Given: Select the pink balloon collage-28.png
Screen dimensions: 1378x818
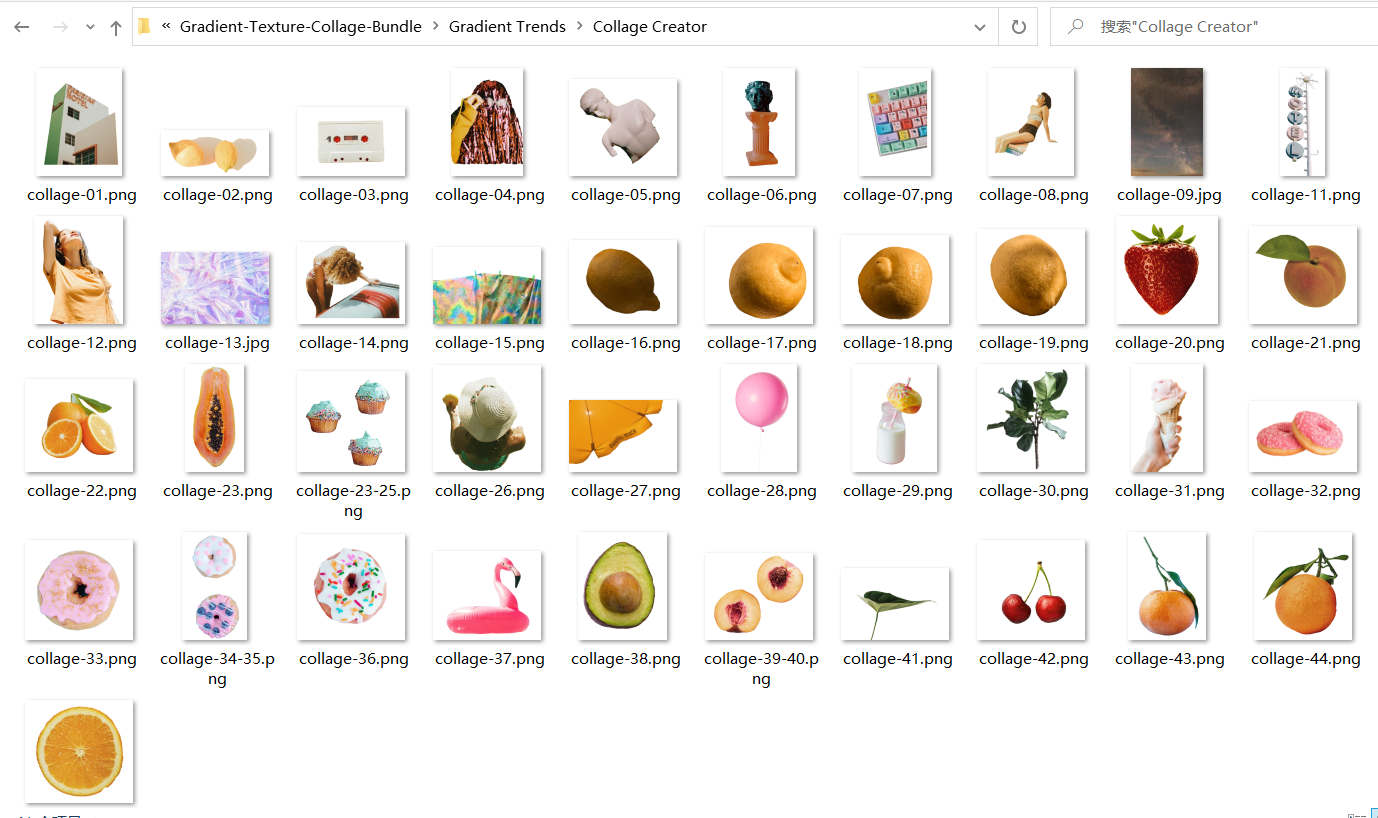Looking at the screenshot, I should pos(759,418).
